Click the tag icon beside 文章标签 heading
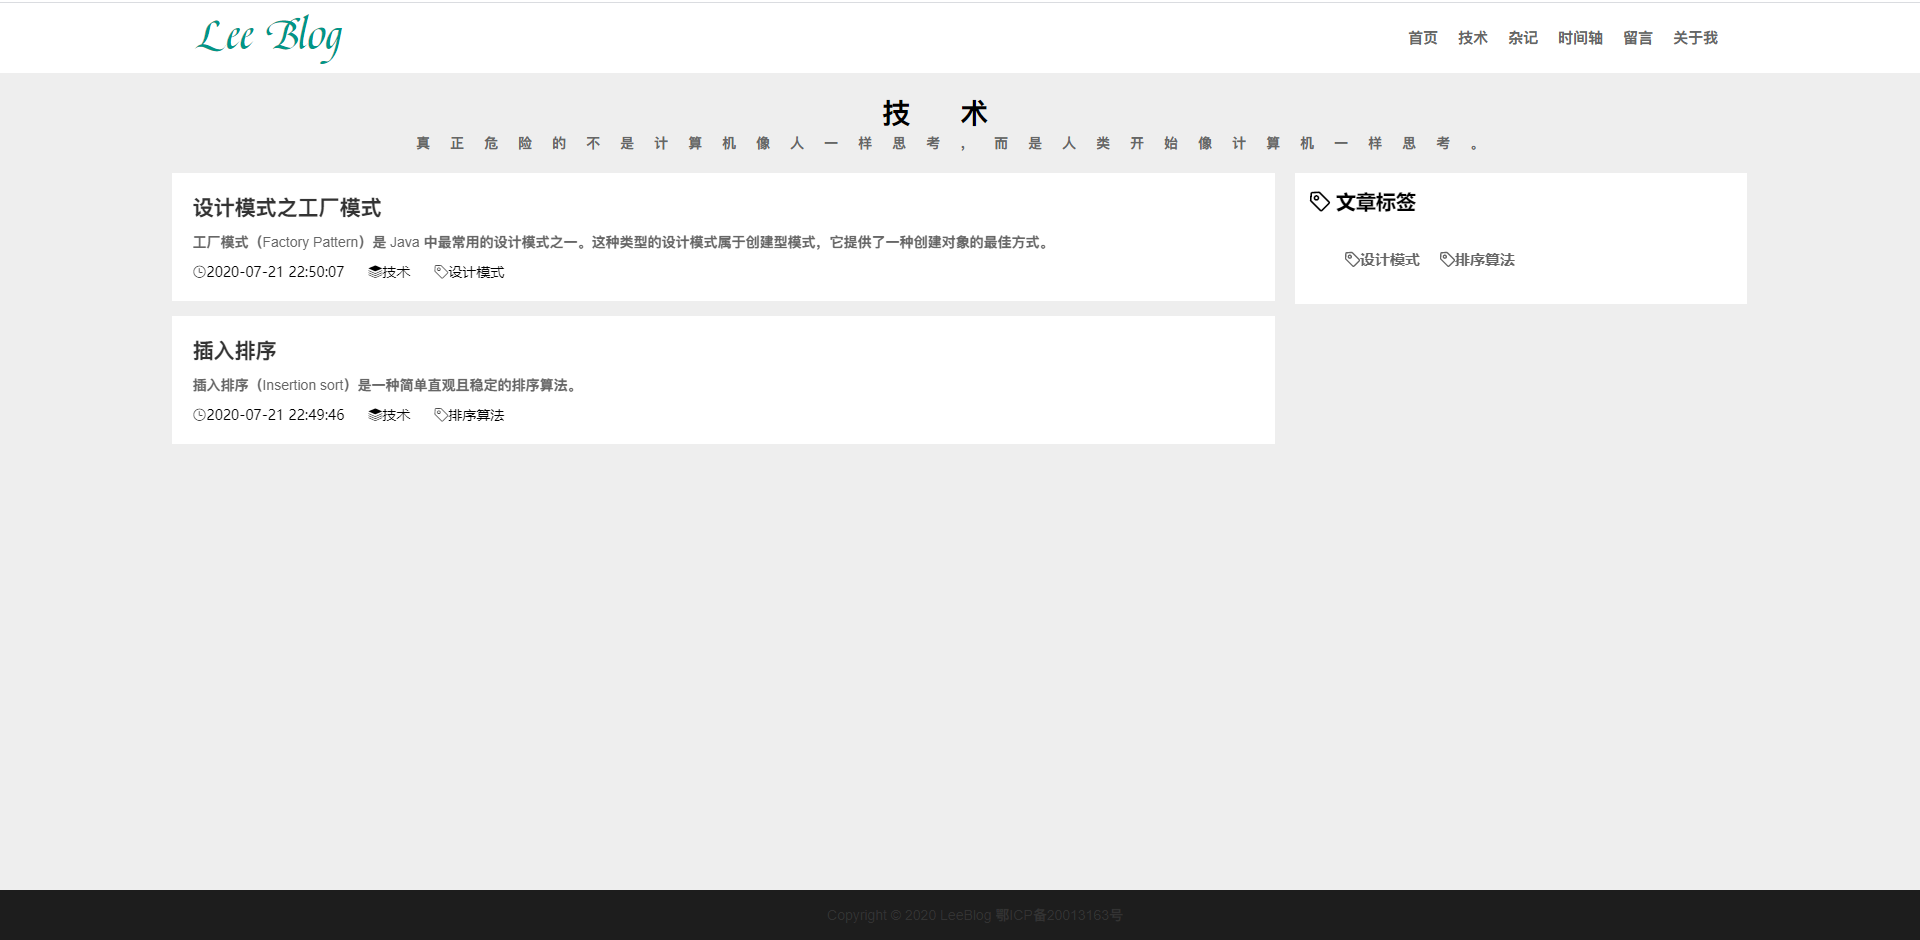The width and height of the screenshot is (1920, 940). click(1320, 202)
